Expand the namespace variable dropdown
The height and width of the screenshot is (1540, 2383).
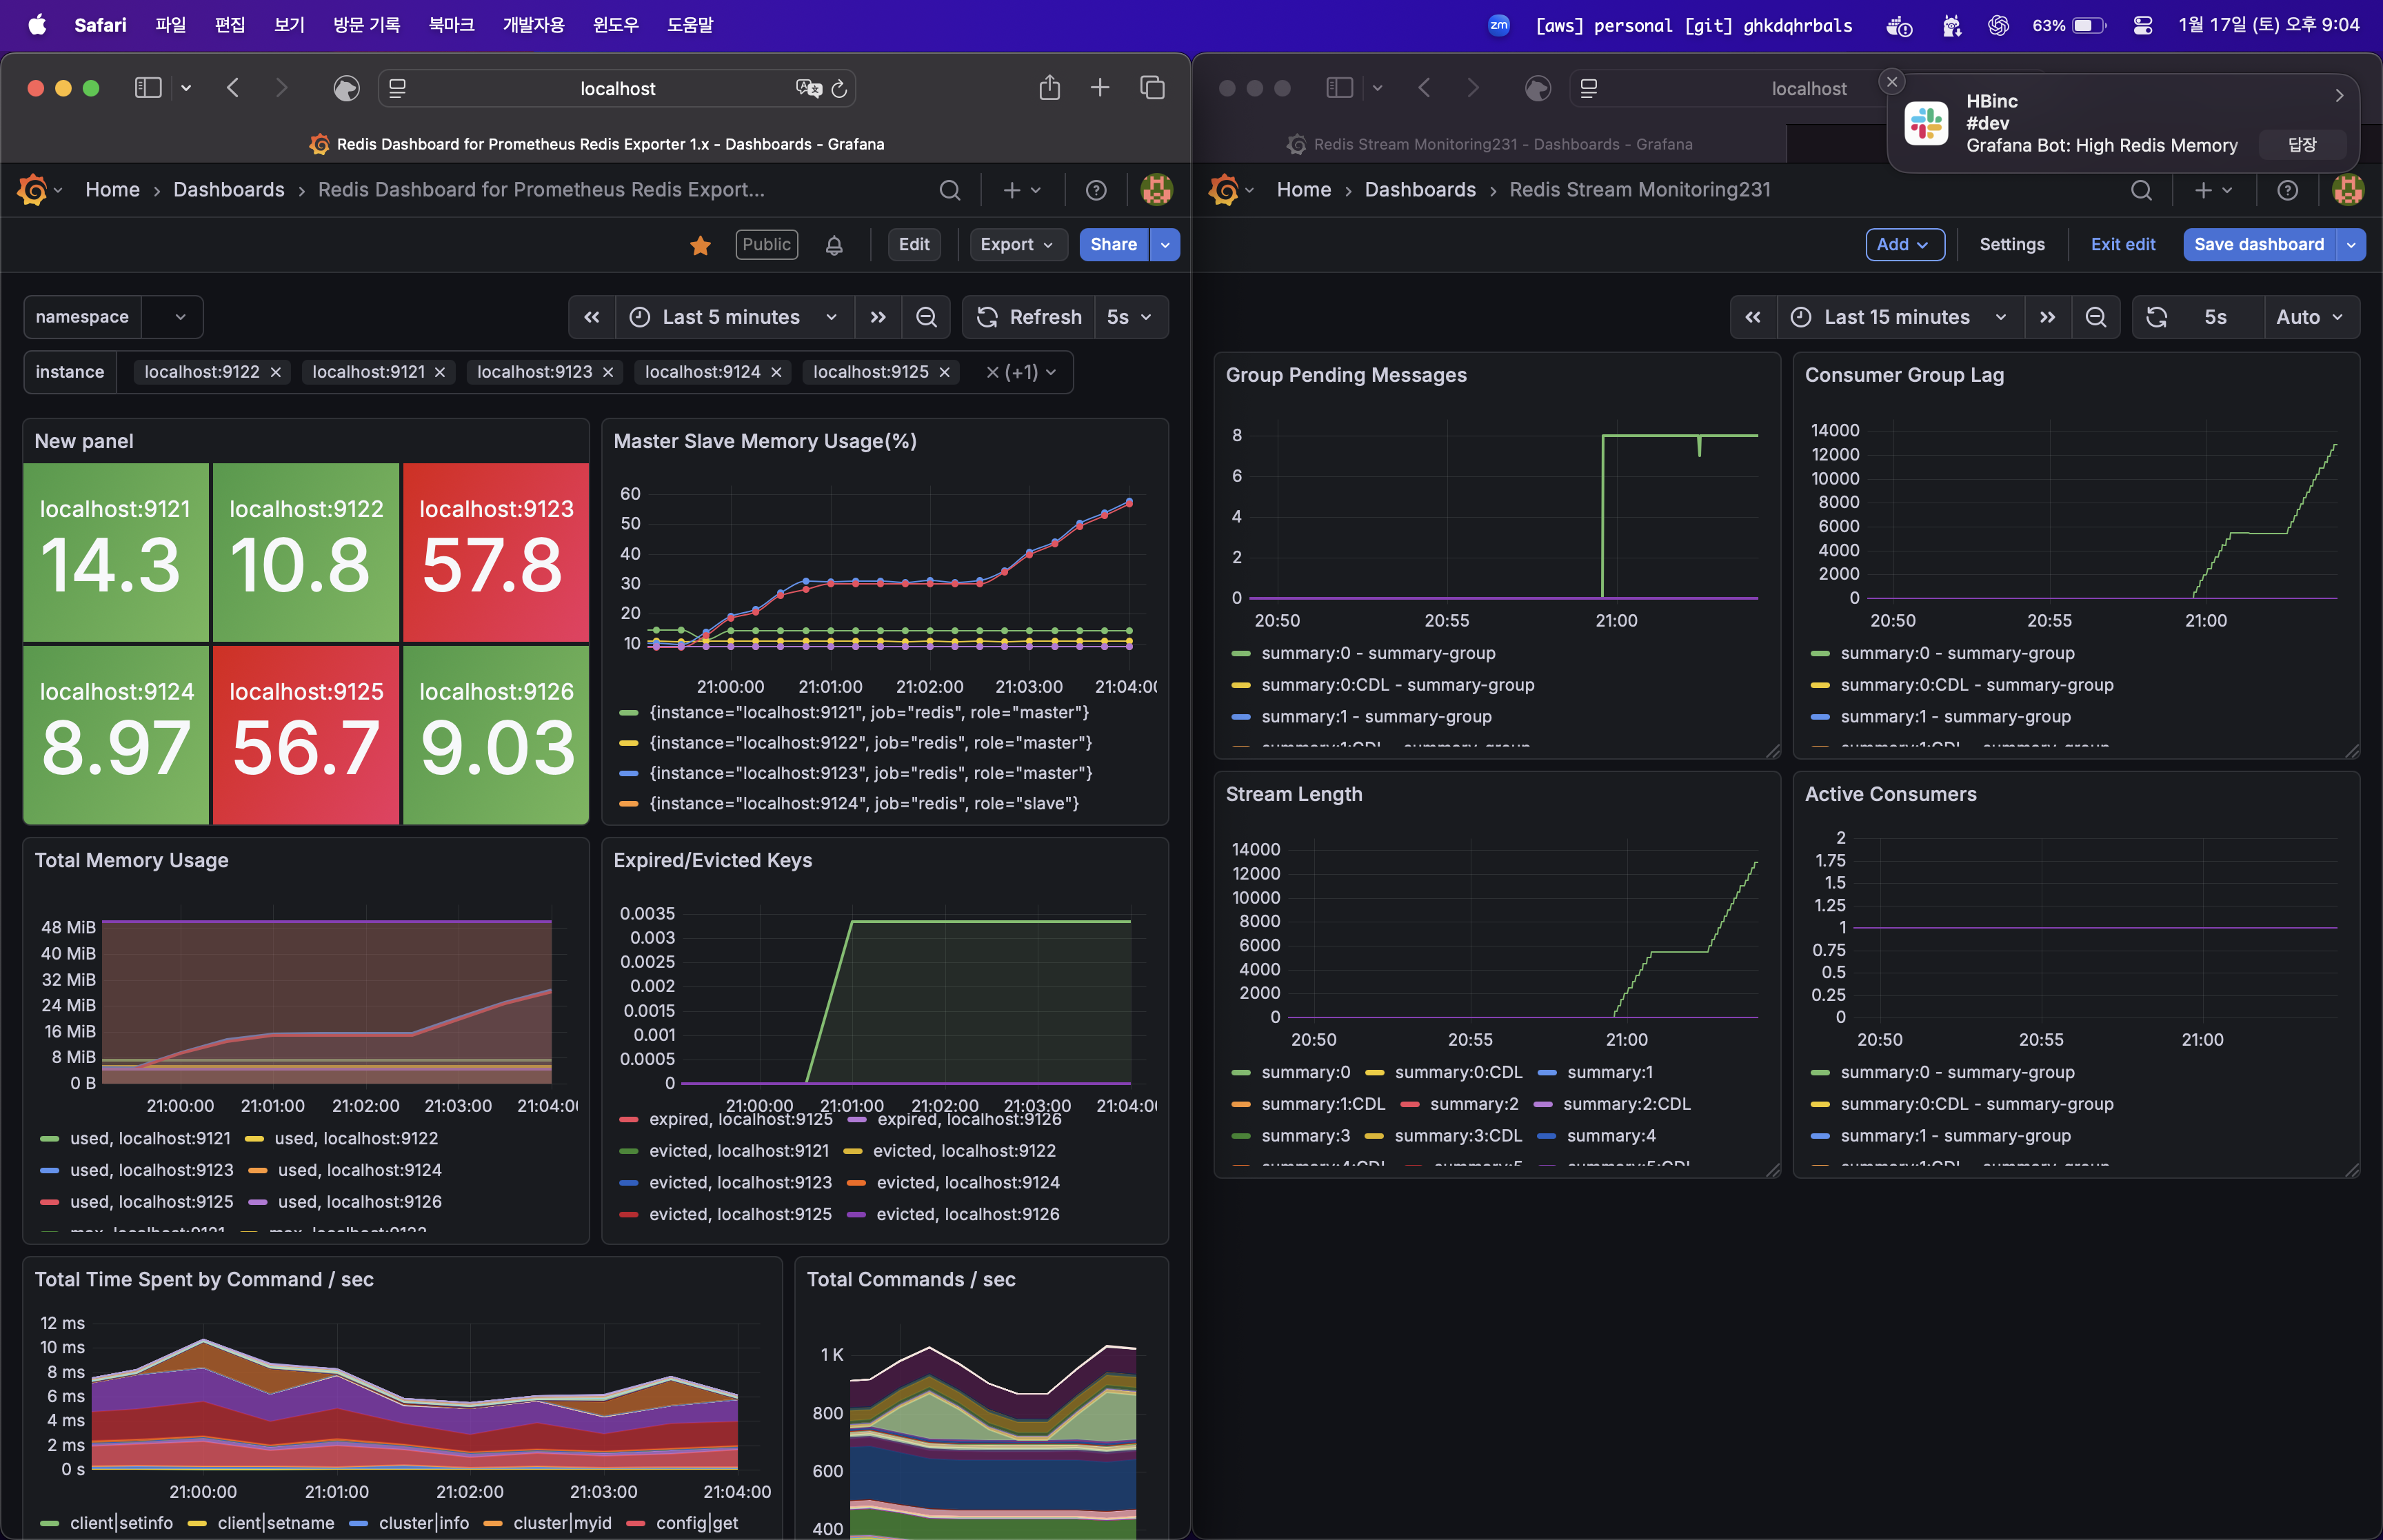(180, 317)
